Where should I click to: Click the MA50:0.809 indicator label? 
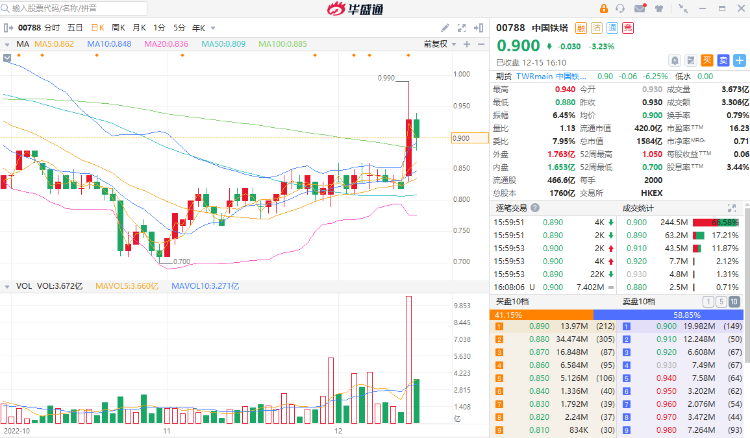click(x=223, y=44)
